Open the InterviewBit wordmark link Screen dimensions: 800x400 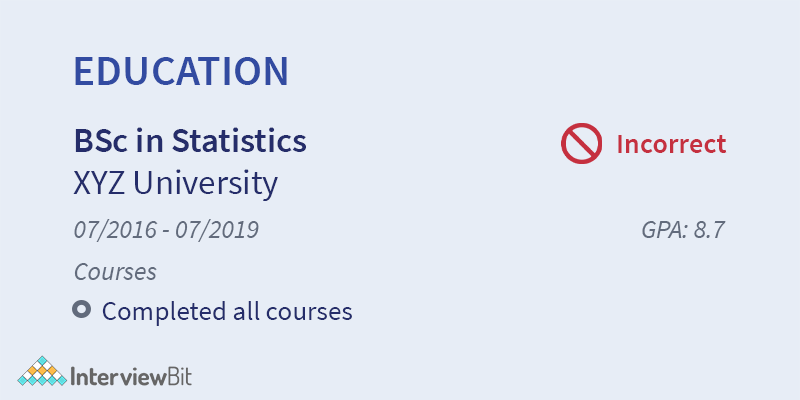click(132, 376)
